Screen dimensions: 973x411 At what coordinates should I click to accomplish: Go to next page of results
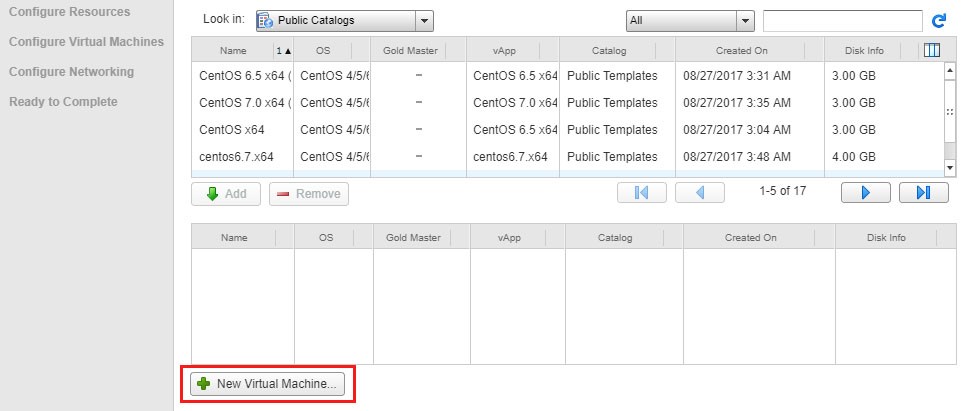click(x=866, y=193)
